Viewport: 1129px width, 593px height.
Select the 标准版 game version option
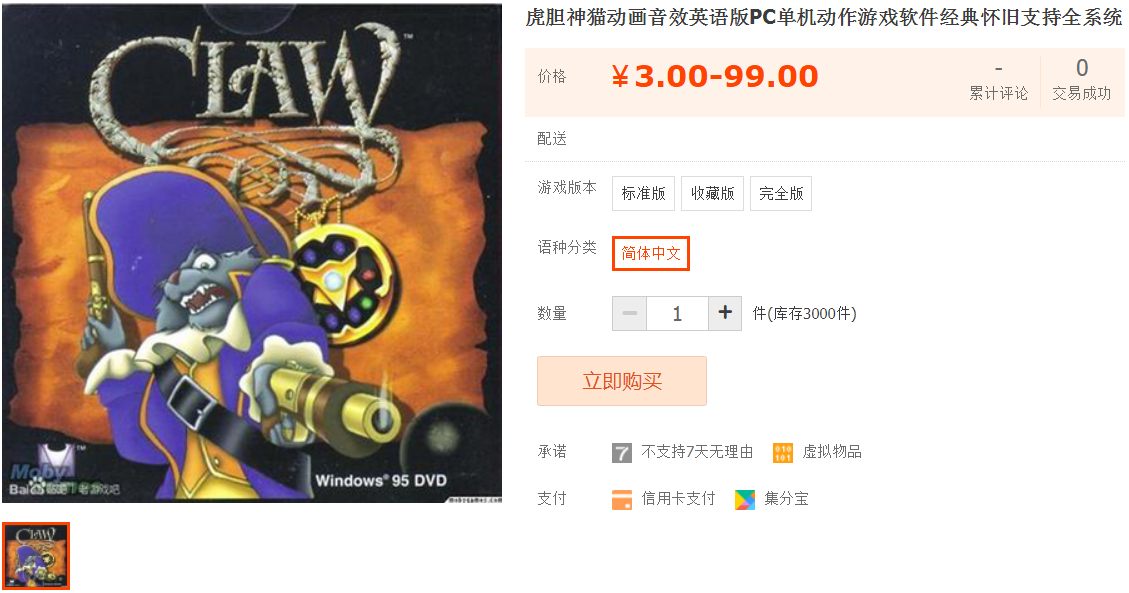click(x=644, y=194)
